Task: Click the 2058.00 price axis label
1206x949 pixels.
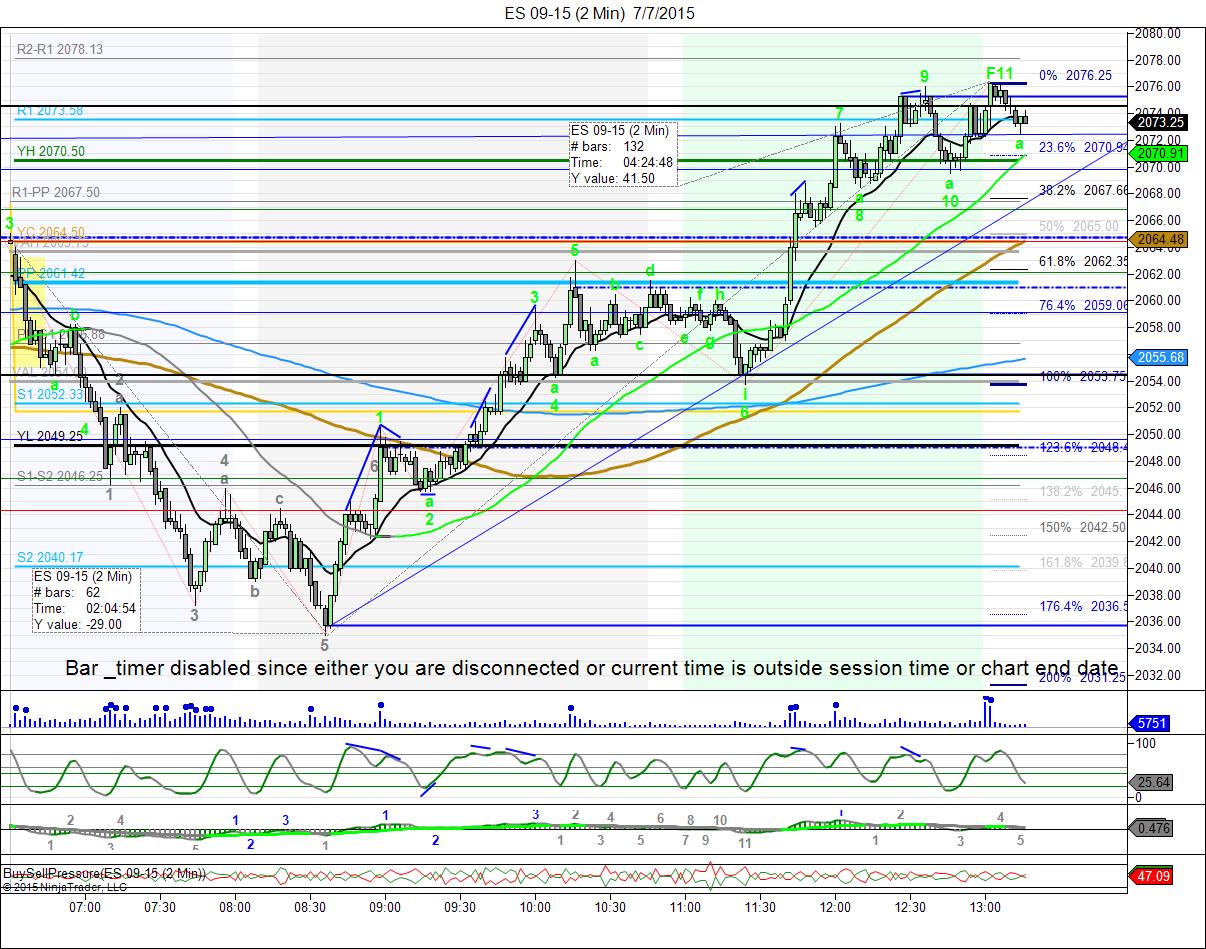Action: tap(1159, 327)
